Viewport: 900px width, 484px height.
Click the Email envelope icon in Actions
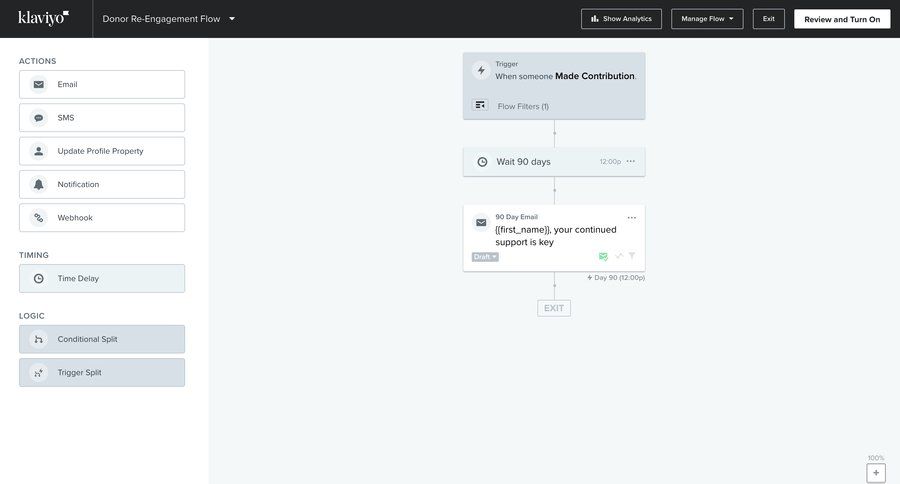coord(38,84)
